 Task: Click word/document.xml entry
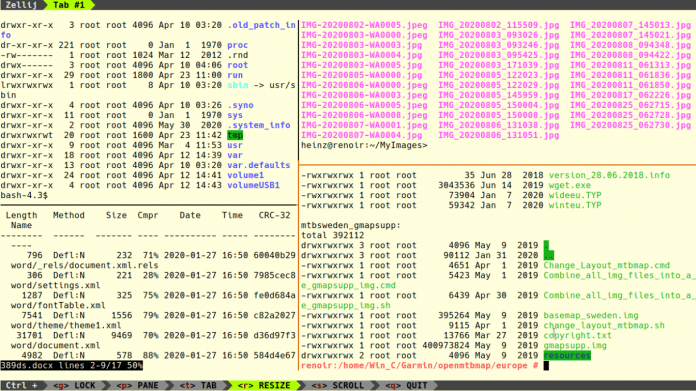55,345
